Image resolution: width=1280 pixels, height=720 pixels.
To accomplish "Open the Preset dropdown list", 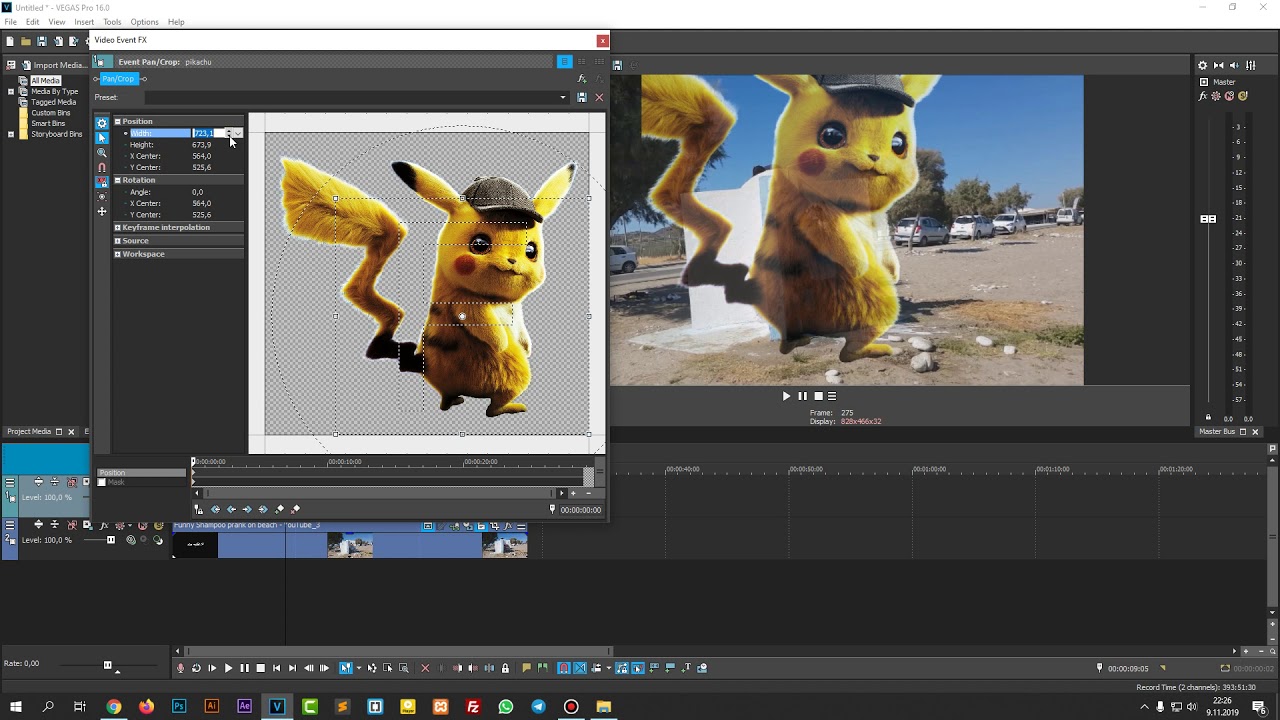I will [563, 97].
